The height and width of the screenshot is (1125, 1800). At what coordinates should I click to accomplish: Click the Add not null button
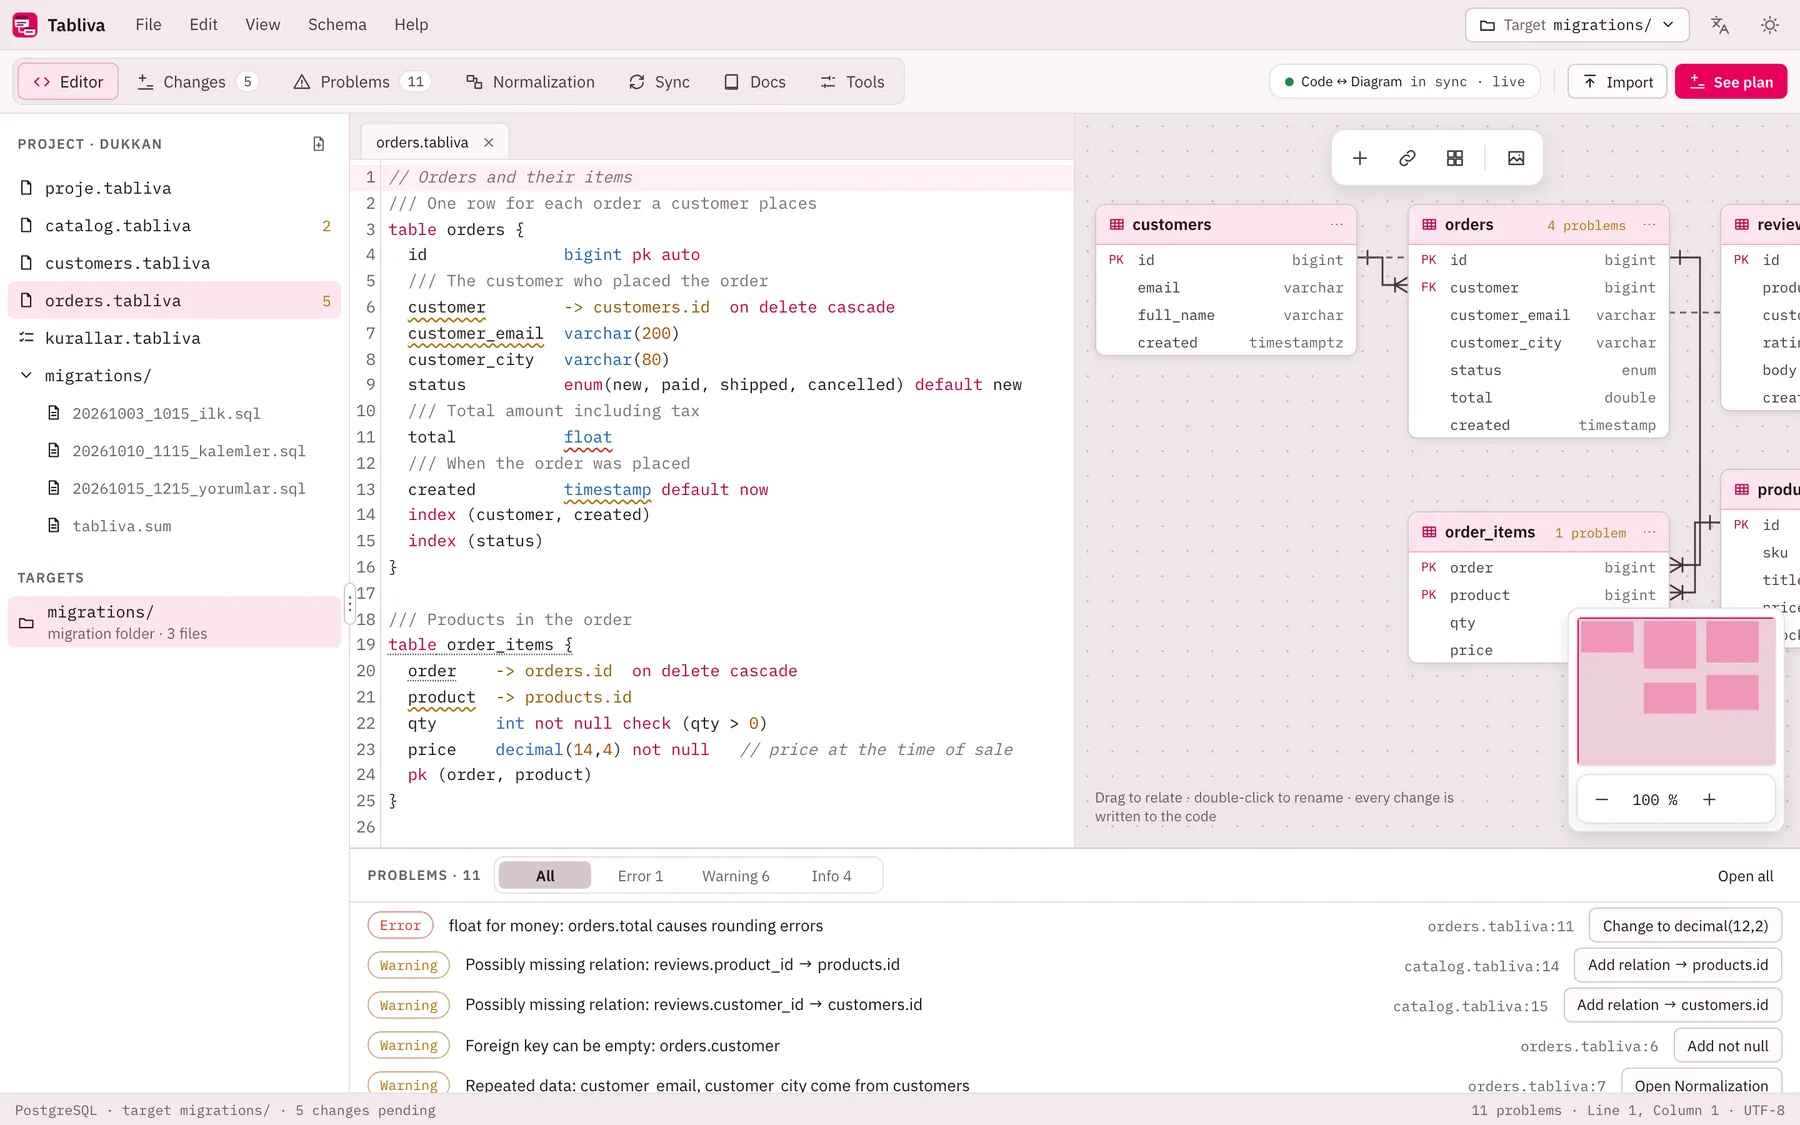tap(1727, 1046)
